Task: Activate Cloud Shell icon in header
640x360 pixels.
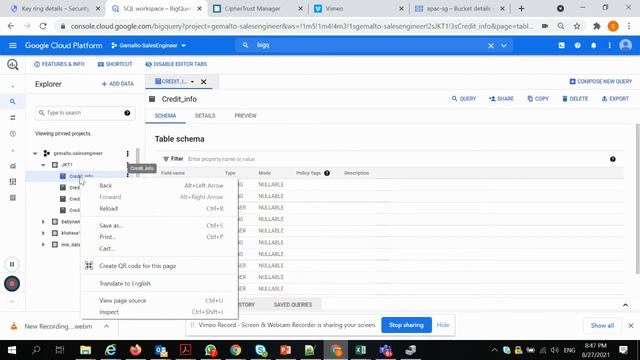Action: click(x=562, y=45)
